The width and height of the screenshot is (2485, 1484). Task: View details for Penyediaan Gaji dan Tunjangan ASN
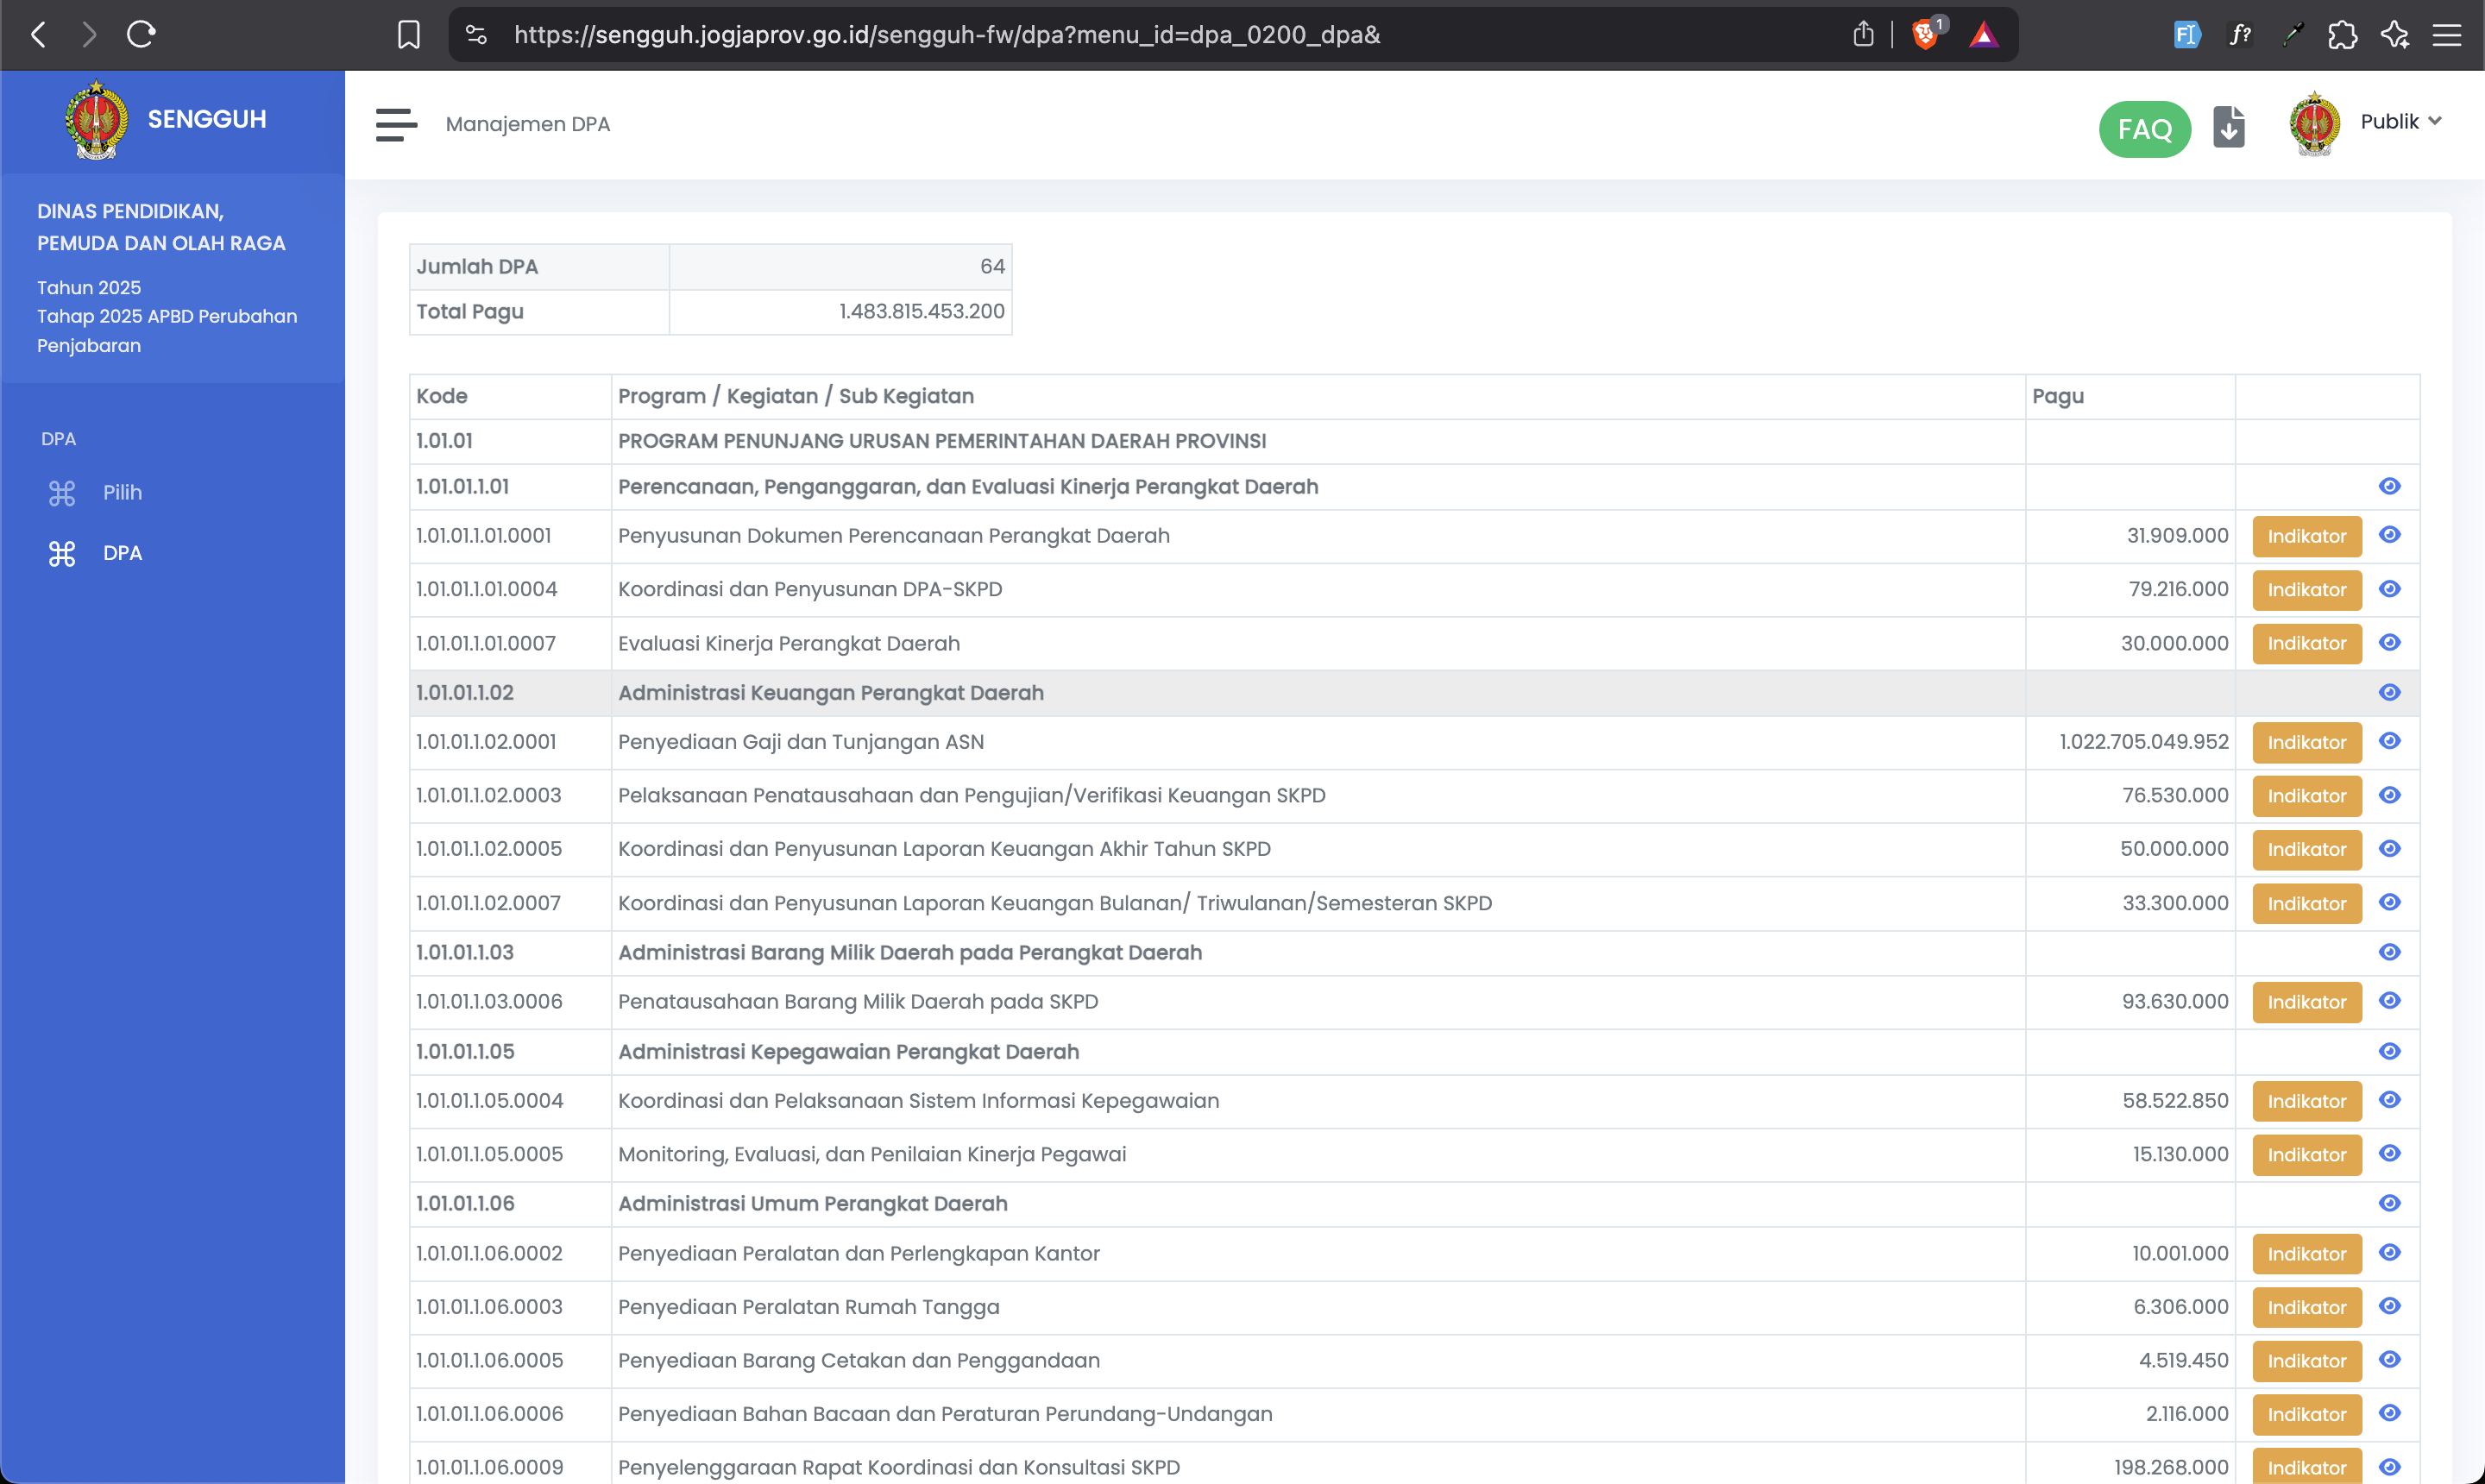click(2389, 741)
